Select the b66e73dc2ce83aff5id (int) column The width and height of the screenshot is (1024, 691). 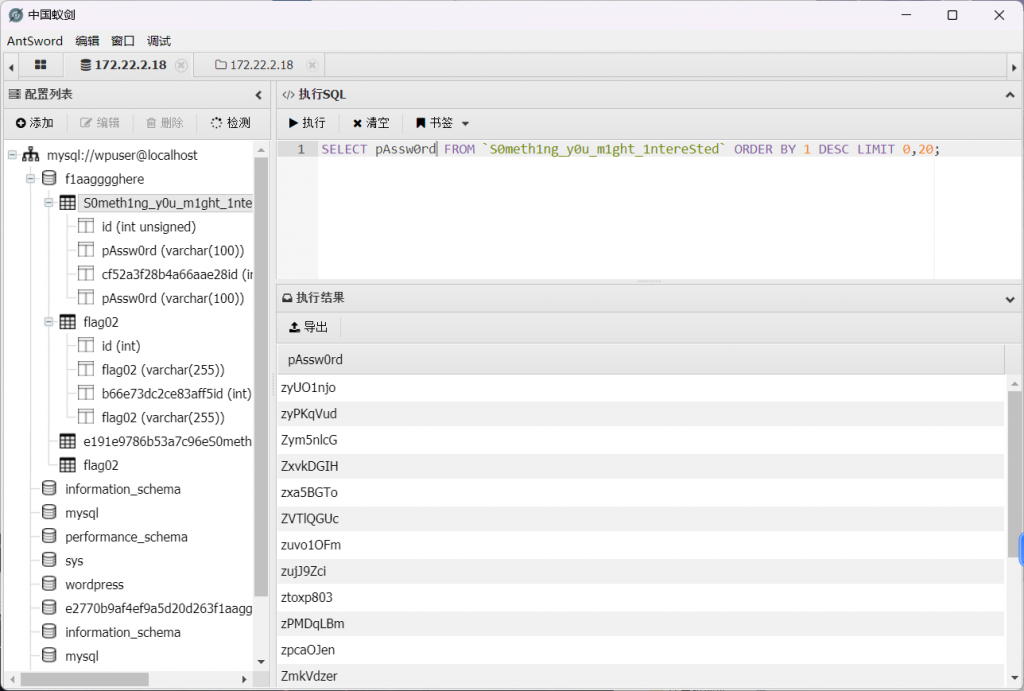176,393
